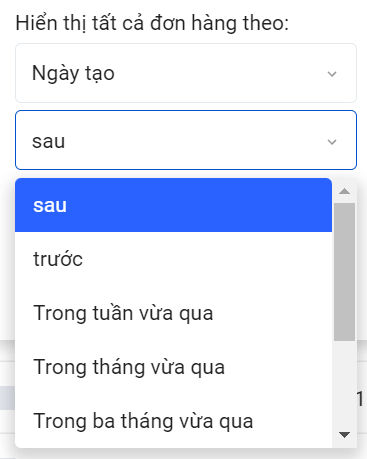This screenshot has height=459, width=367.
Task: Pick 'Trong tháng vừa qua' from the list
Action: point(173,367)
